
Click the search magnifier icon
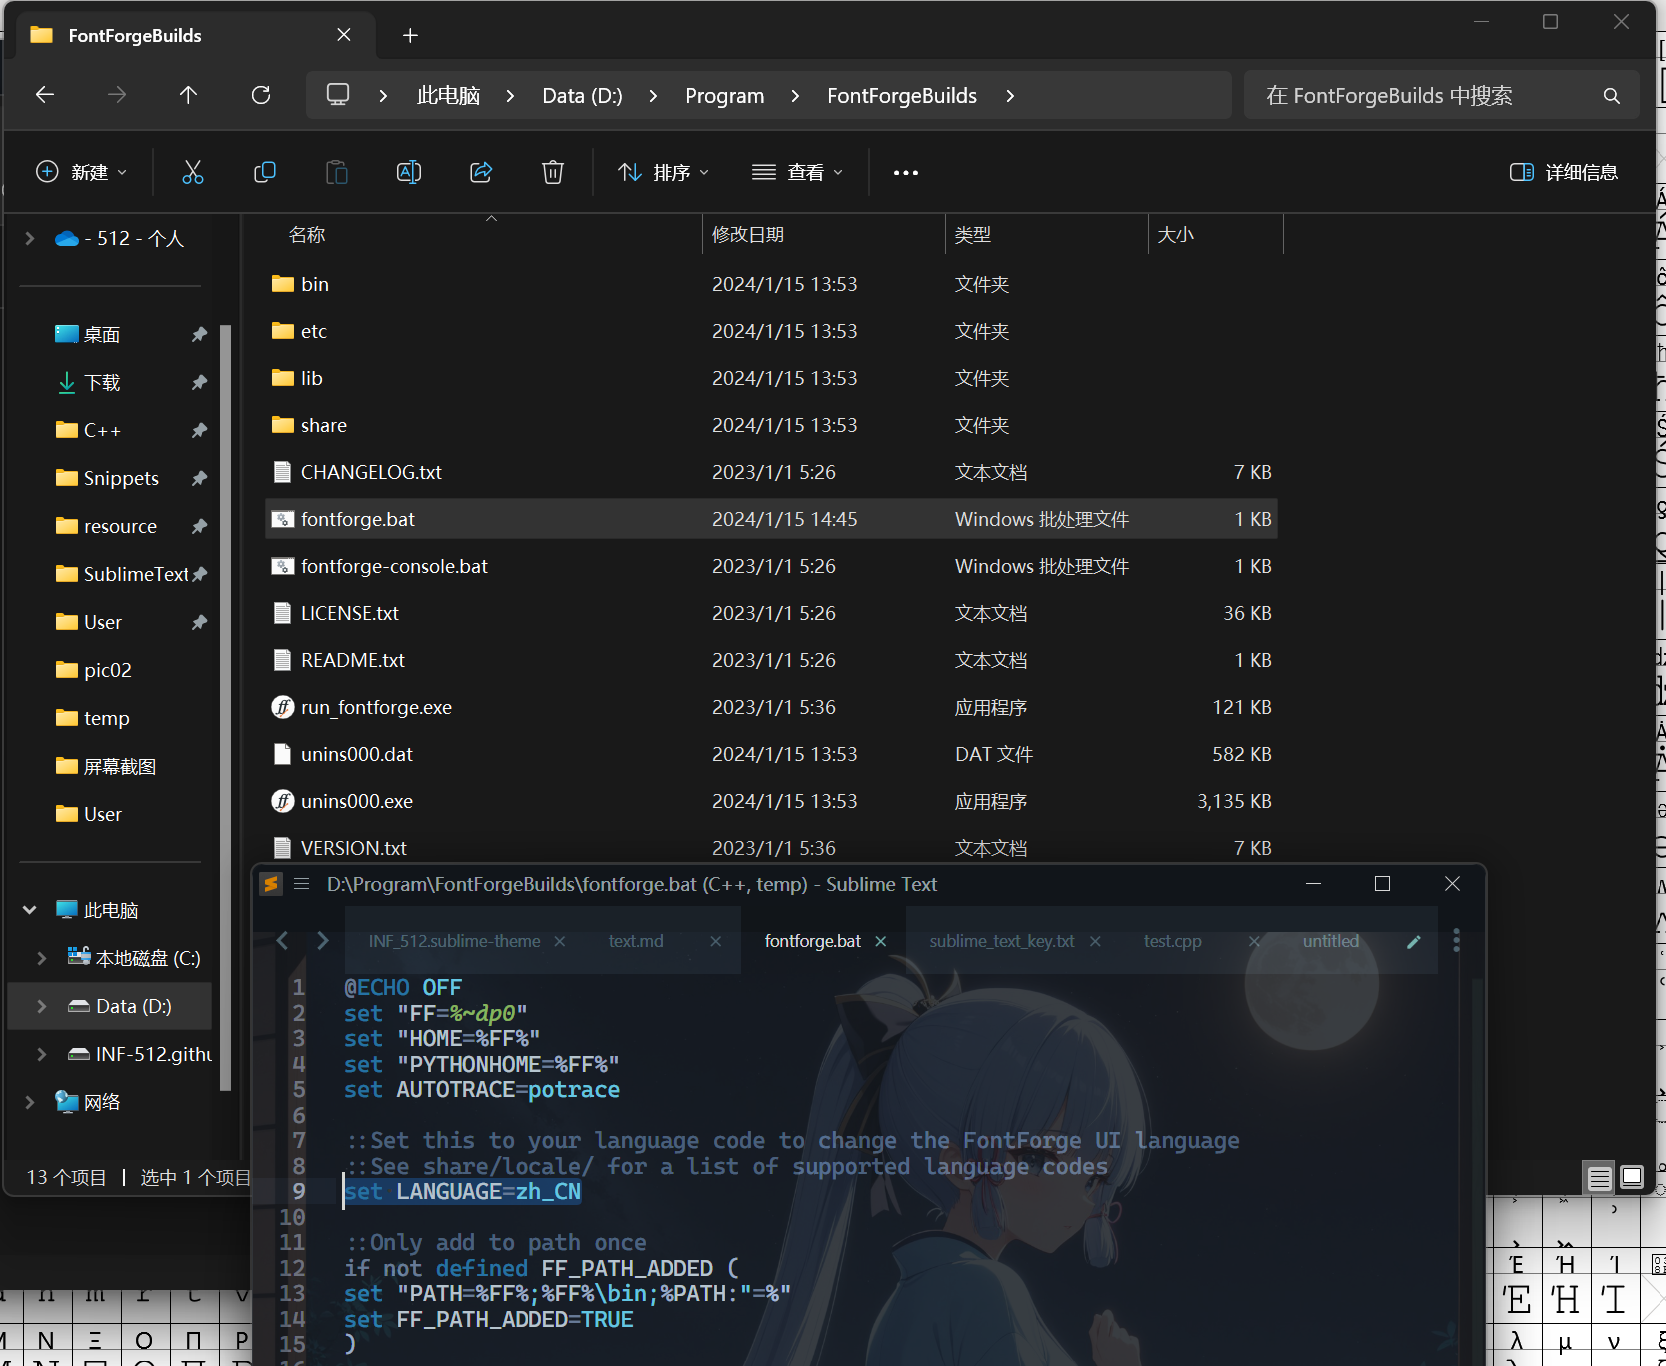[x=1611, y=96]
